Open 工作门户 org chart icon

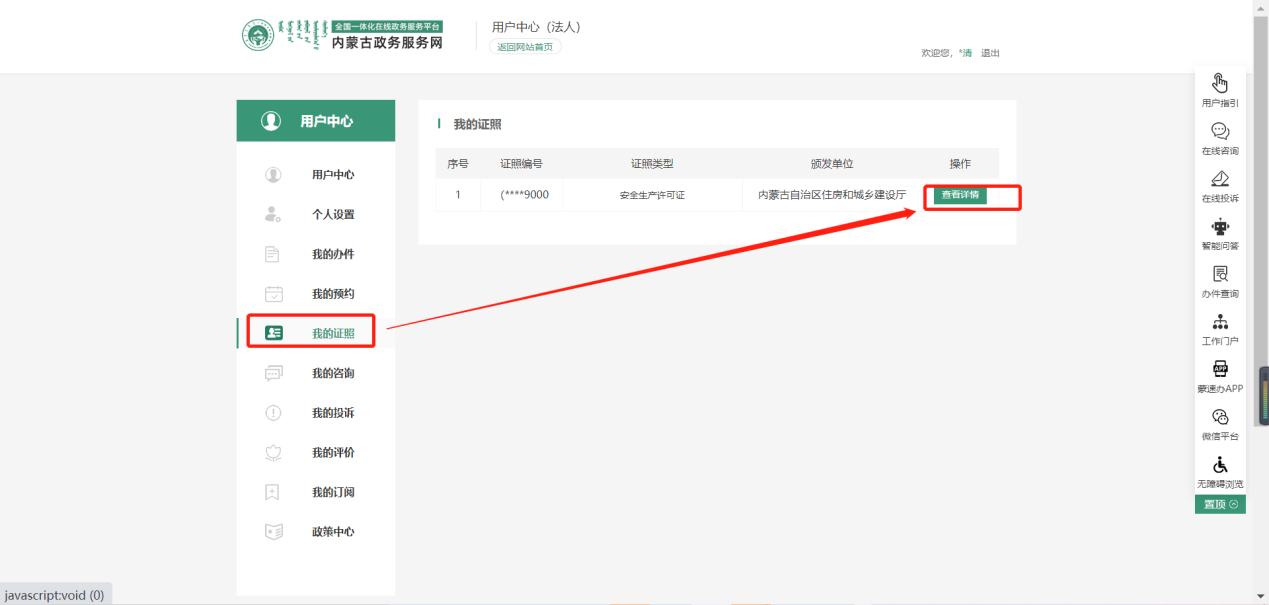click(x=1220, y=322)
